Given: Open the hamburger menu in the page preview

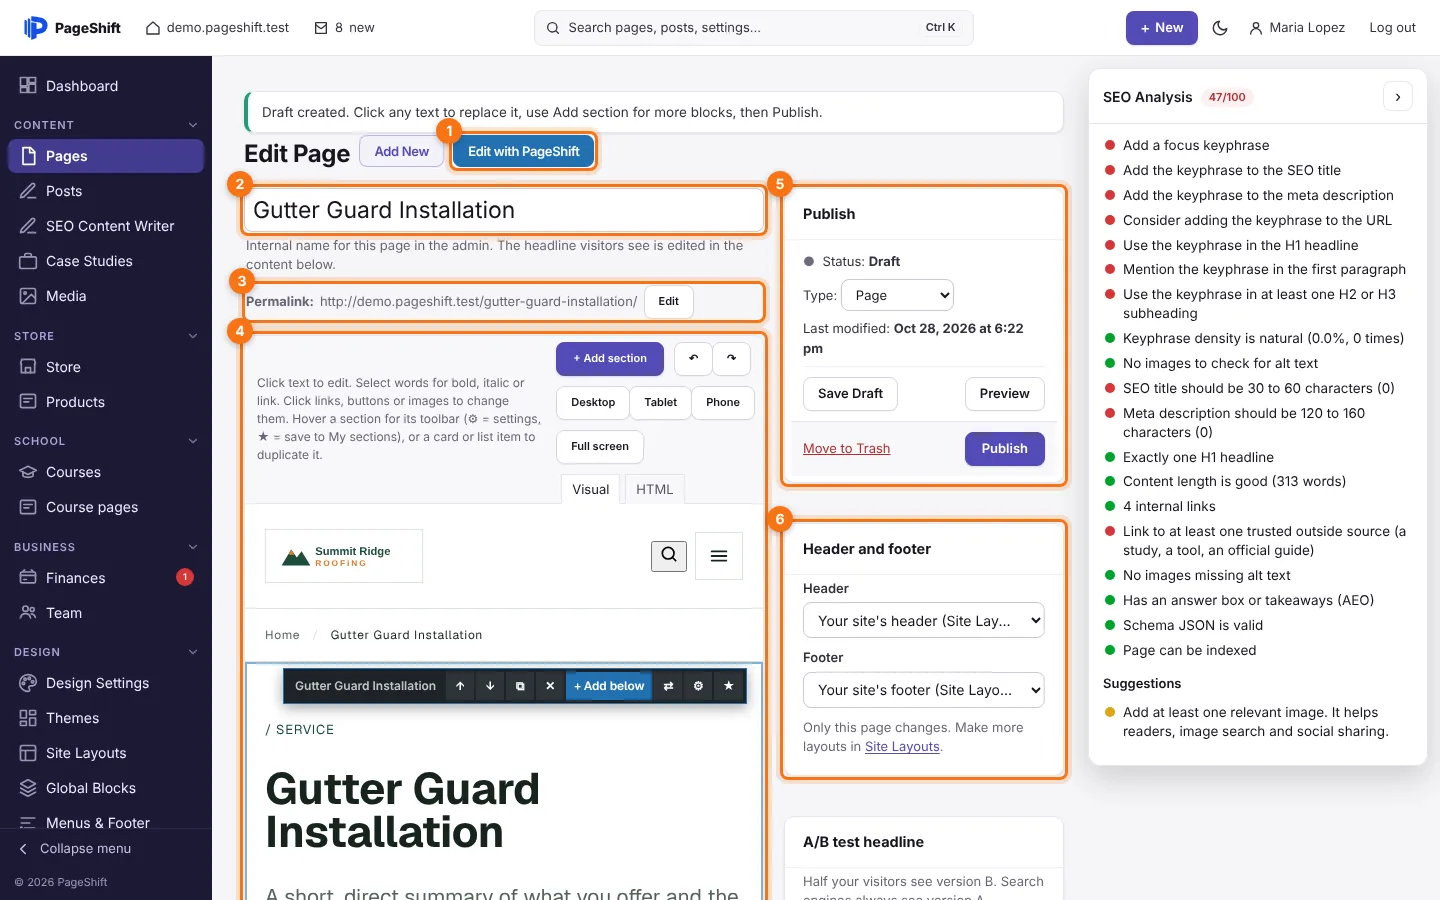Looking at the screenshot, I should (719, 556).
